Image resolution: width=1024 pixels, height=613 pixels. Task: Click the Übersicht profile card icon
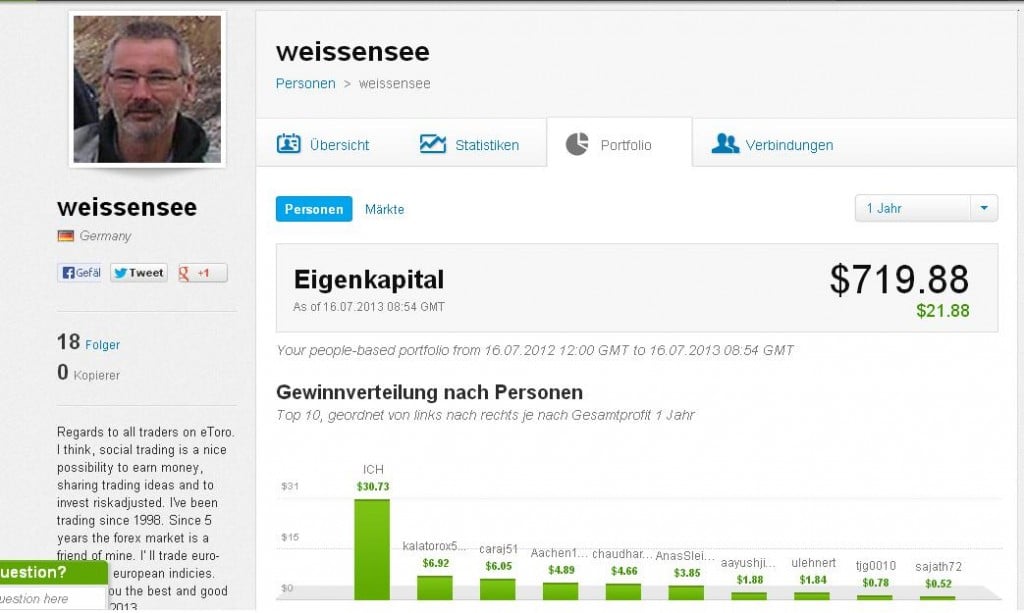(288, 144)
